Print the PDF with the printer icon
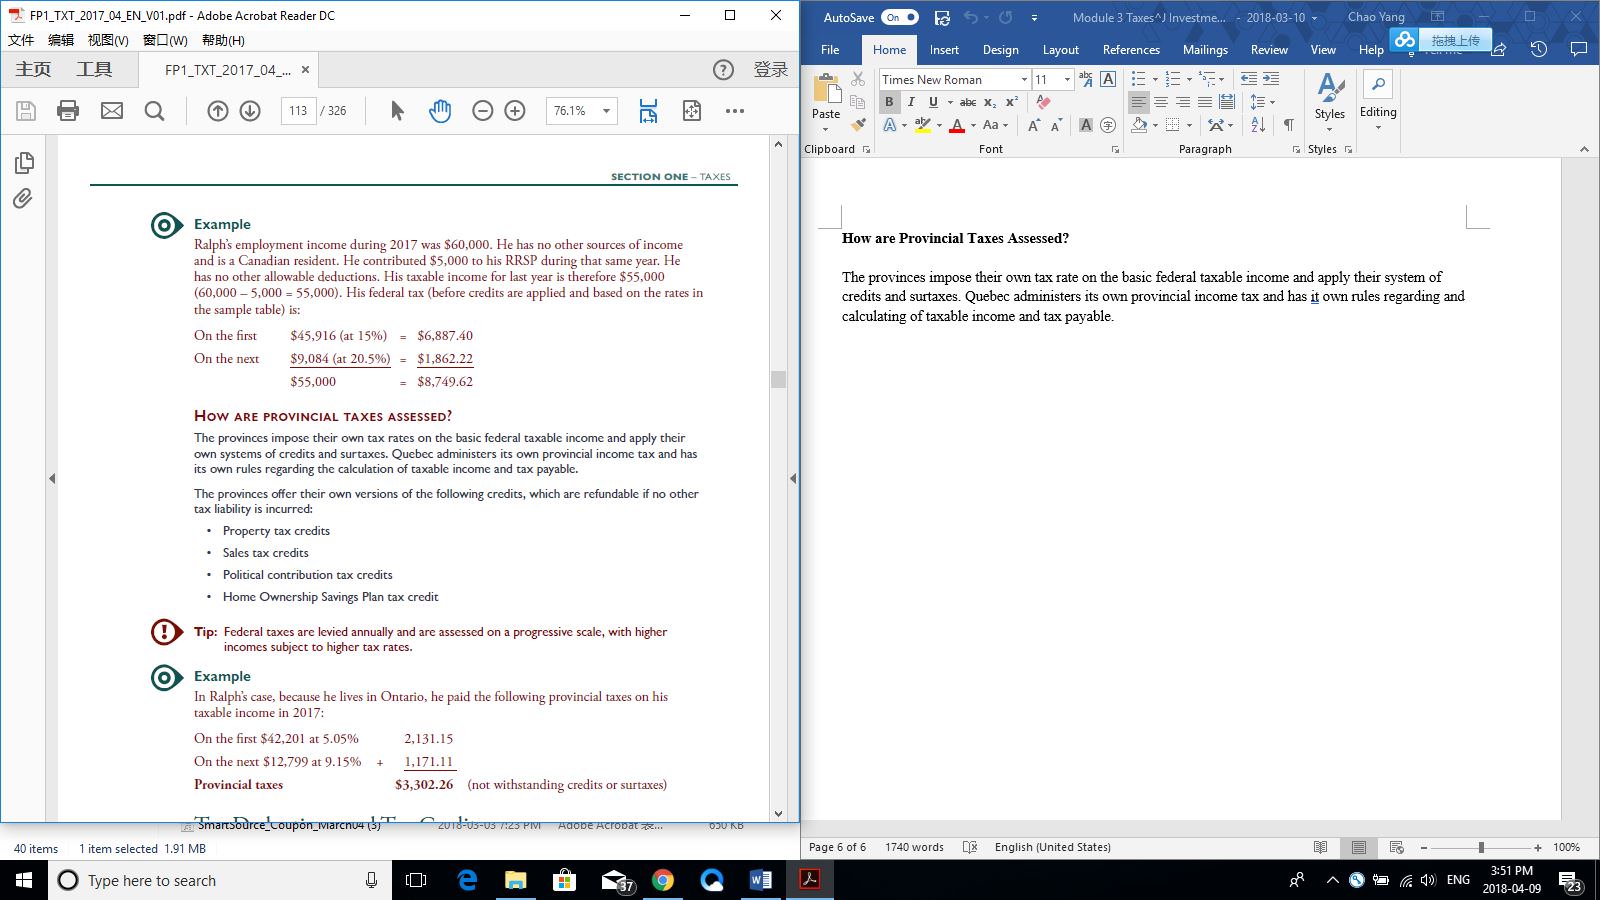Viewport: 1600px width, 900px height. click(68, 111)
